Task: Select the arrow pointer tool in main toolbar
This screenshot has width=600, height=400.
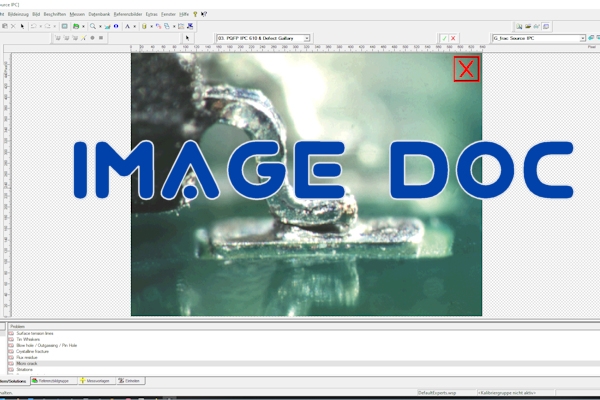Action: pyautogui.click(x=22, y=26)
